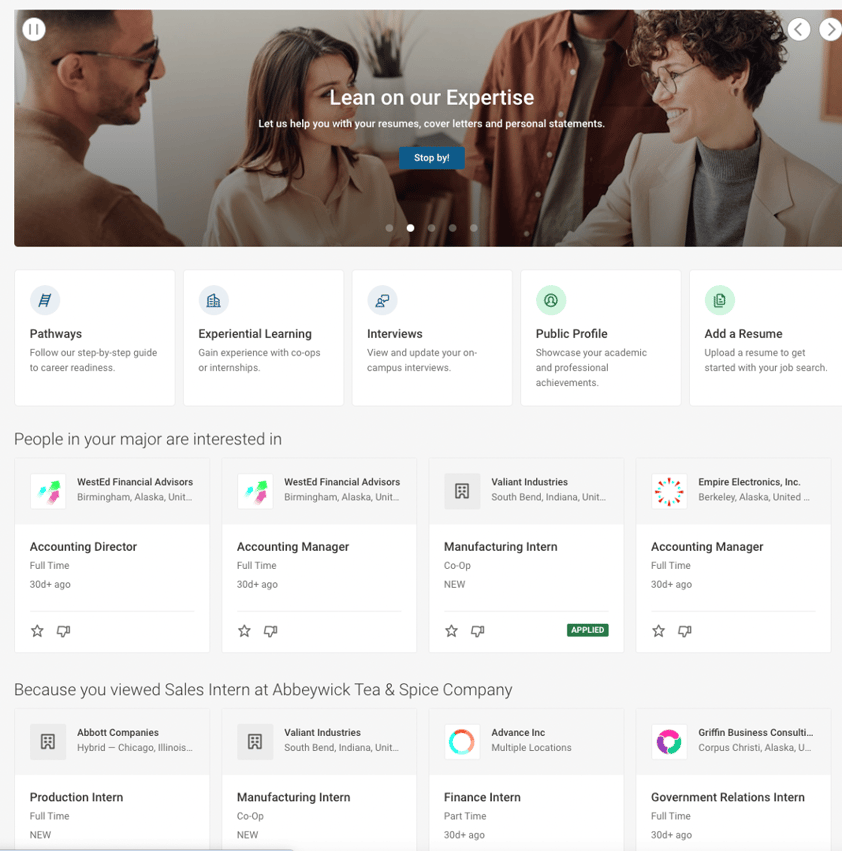The width and height of the screenshot is (842, 851).
Task: Open Government Relations Intern job listing
Action: coord(727,797)
